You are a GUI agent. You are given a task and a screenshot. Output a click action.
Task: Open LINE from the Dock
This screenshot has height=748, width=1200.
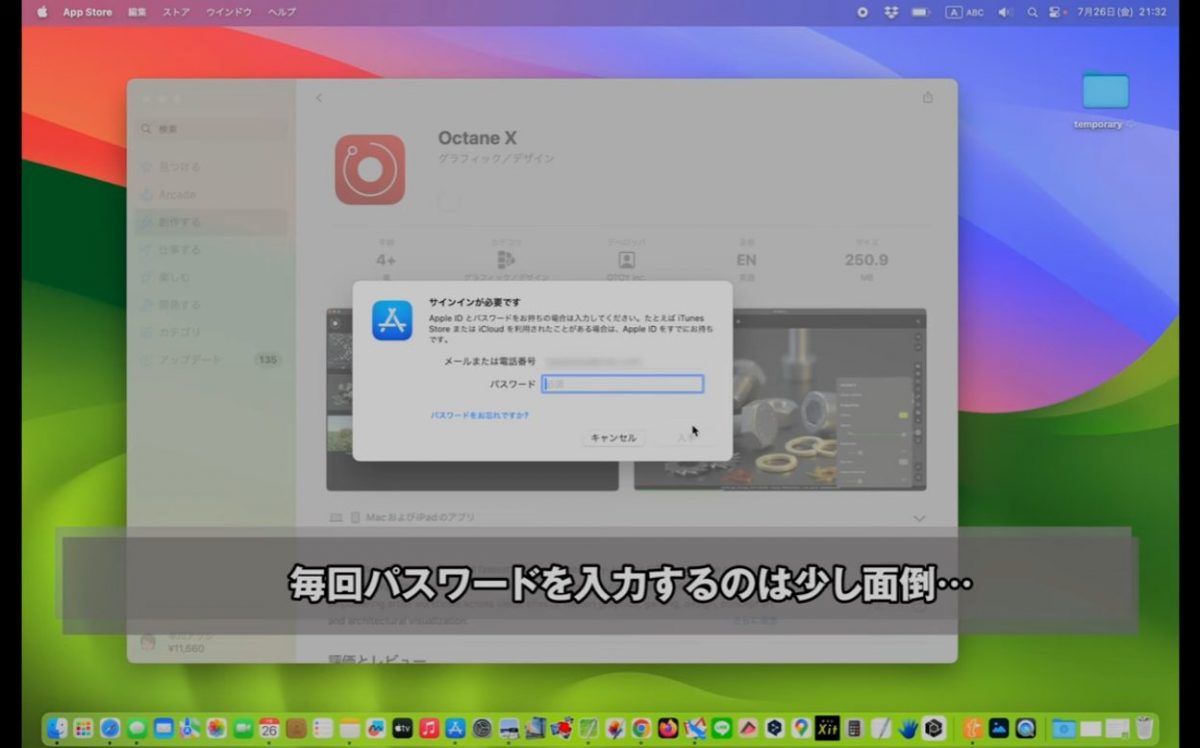tap(722, 728)
